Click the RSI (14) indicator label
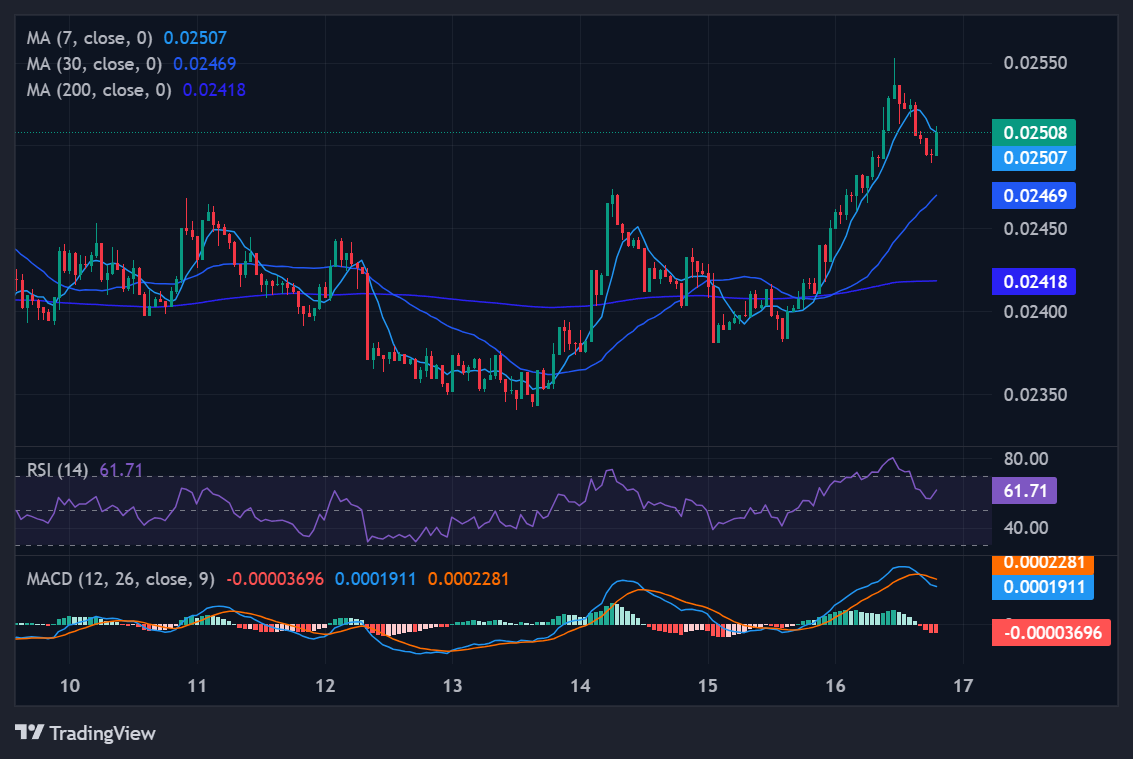Screen dimensions: 1133x759 coord(57,470)
